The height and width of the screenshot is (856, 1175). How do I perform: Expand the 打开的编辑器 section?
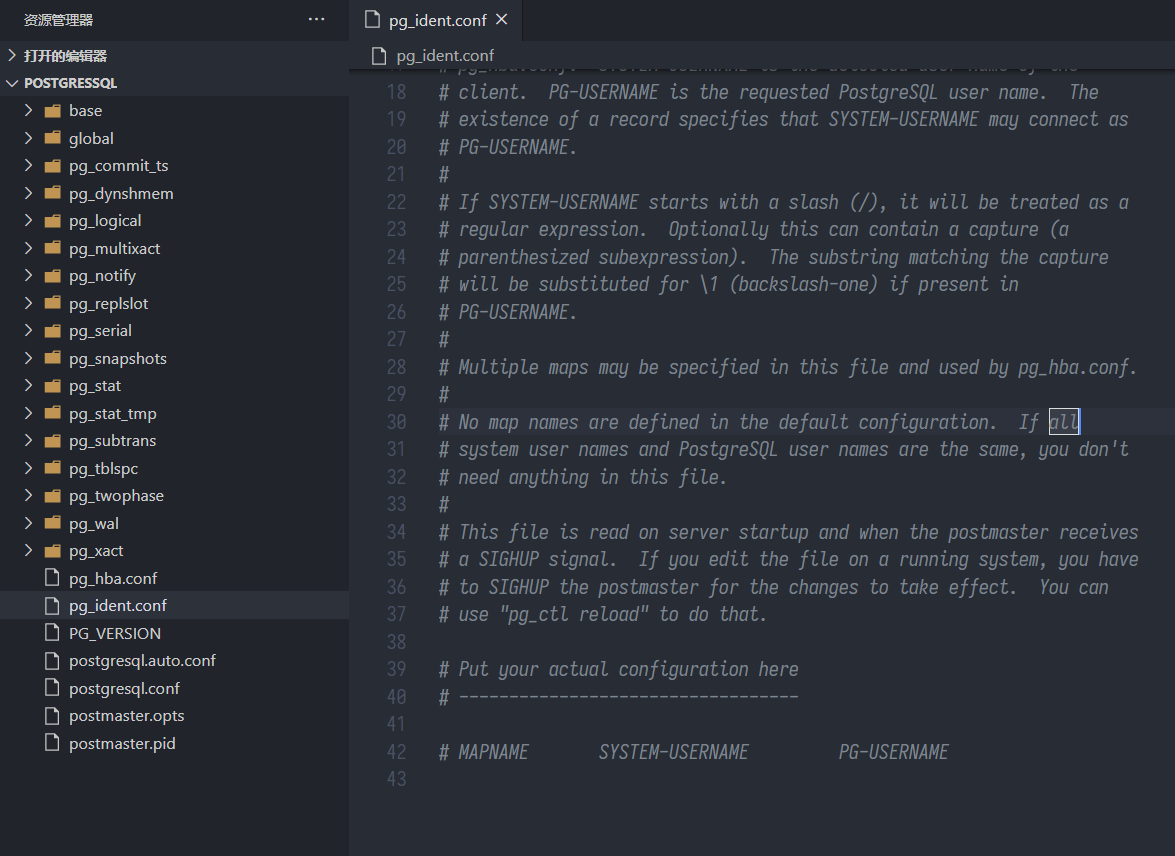[12, 56]
